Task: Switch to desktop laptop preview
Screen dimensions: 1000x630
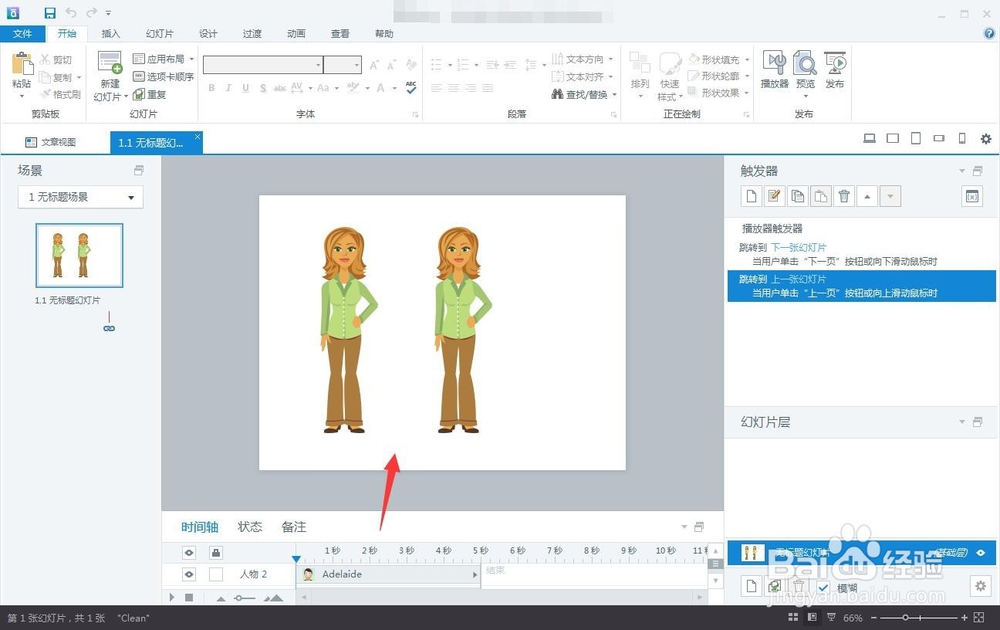Action: coord(869,138)
